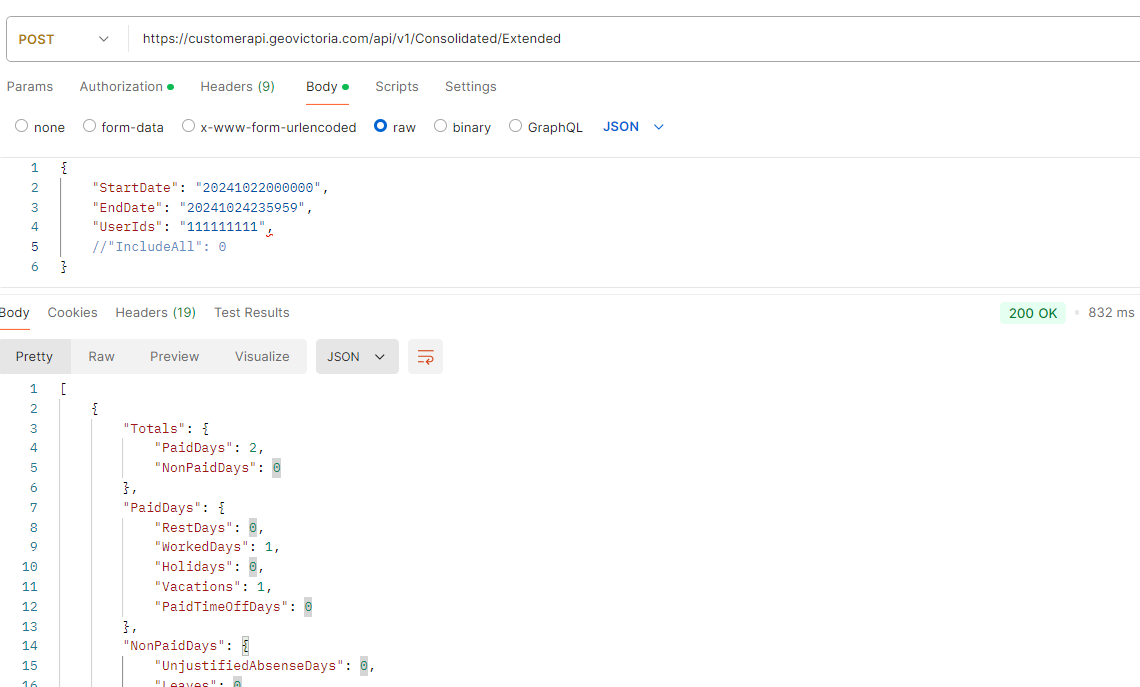This screenshot has height=687, width=1140.
Task: Switch response view to Preview
Action: 174,357
